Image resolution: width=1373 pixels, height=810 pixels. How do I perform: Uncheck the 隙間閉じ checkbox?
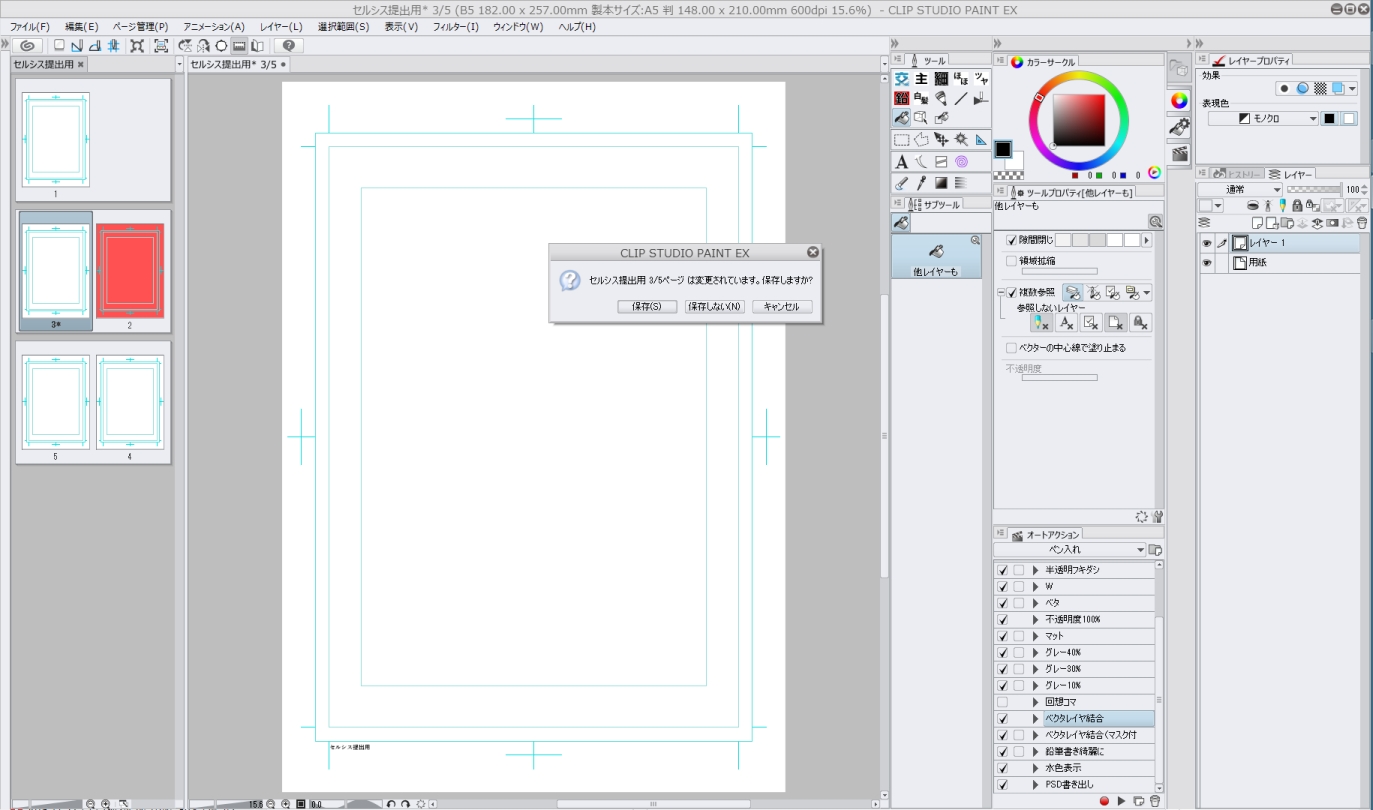1011,241
